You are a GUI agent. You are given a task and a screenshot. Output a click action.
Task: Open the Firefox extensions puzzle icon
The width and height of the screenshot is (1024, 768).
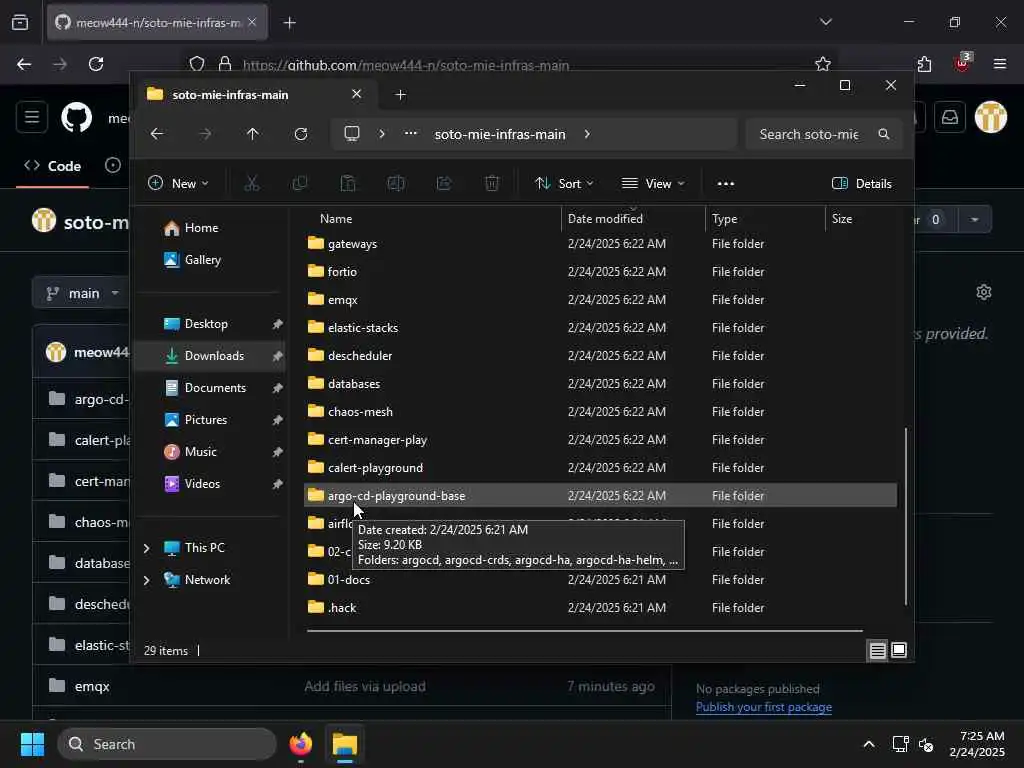coord(924,64)
